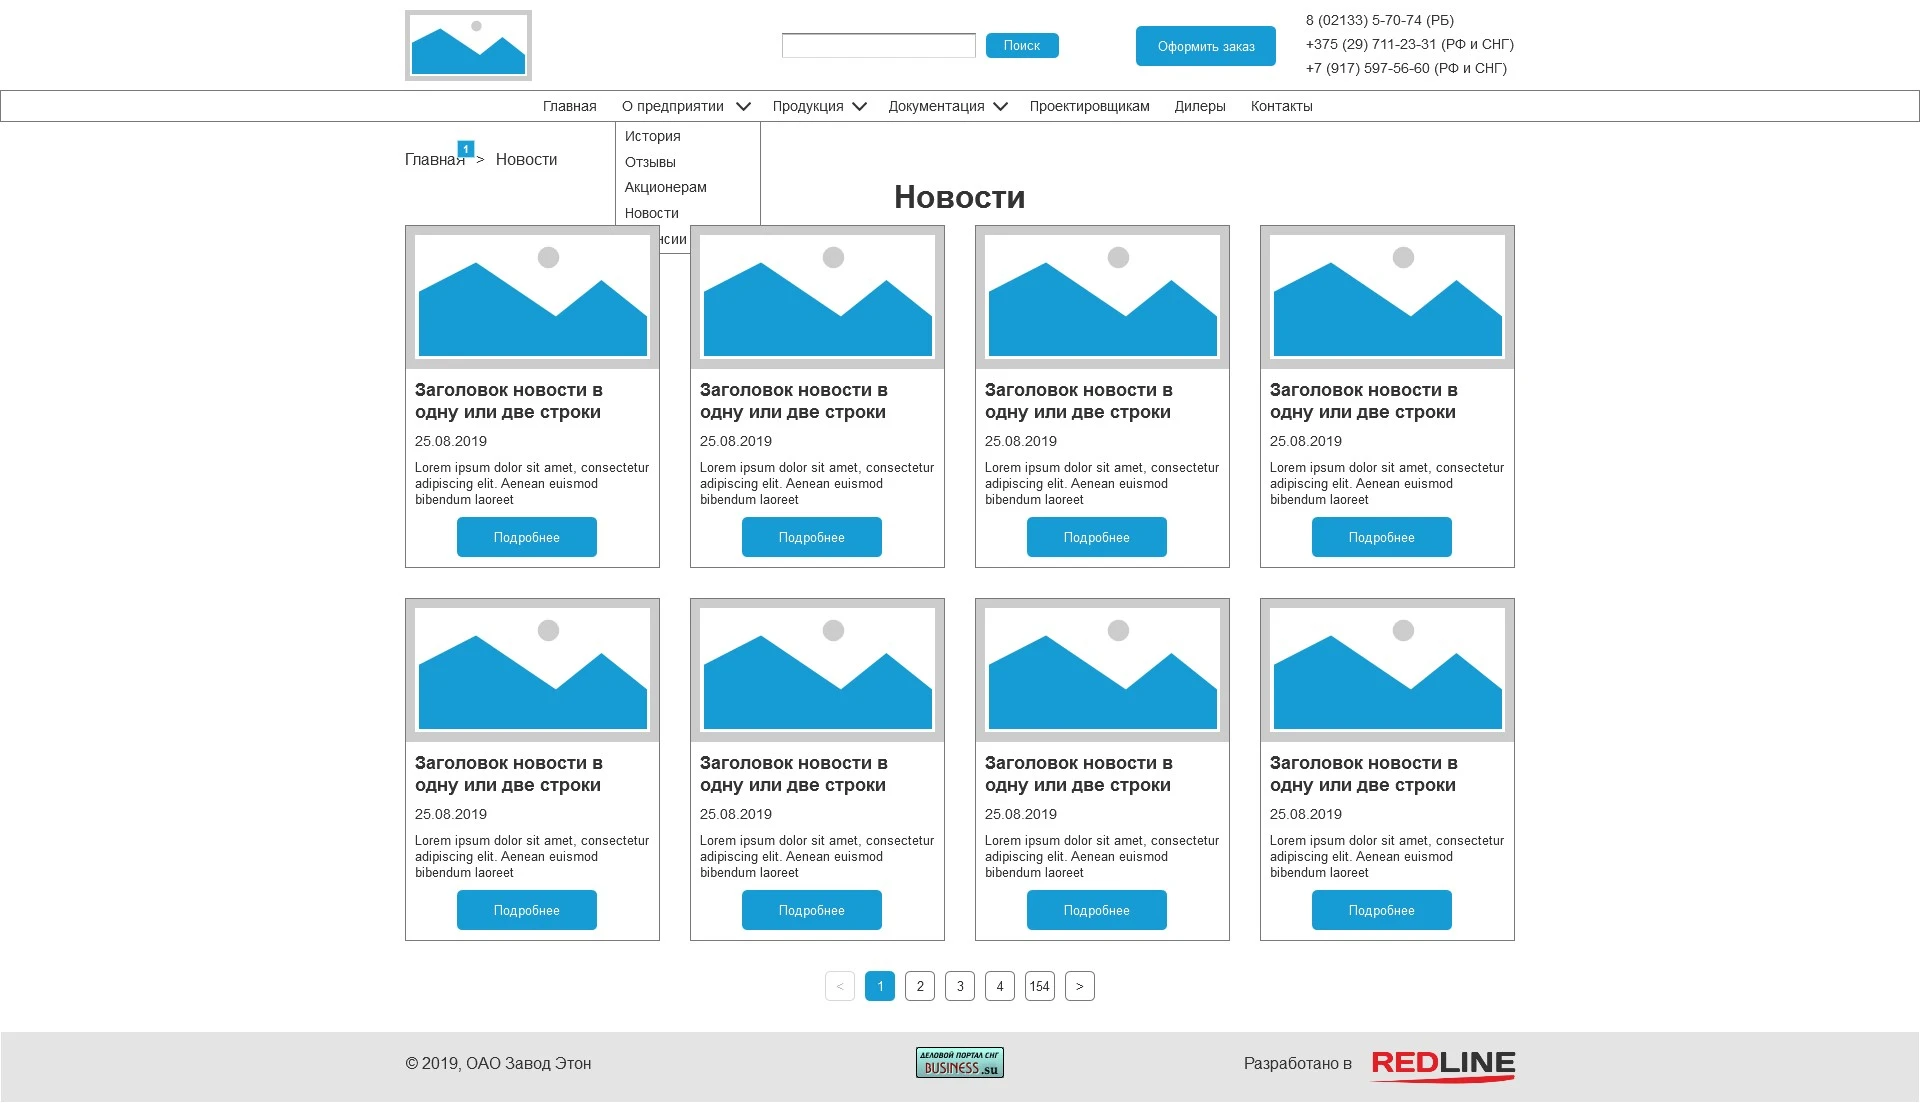Click the Поиск search button
This screenshot has height=1103, width=1920.
click(x=1022, y=45)
